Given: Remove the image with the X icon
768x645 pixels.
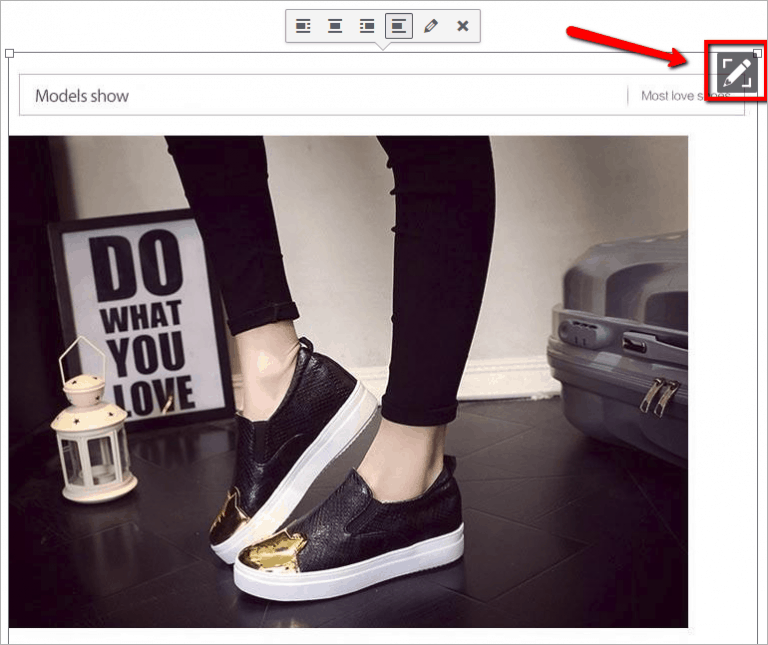Looking at the screenshot, I should pyautogui.click(x=463, y=26).
